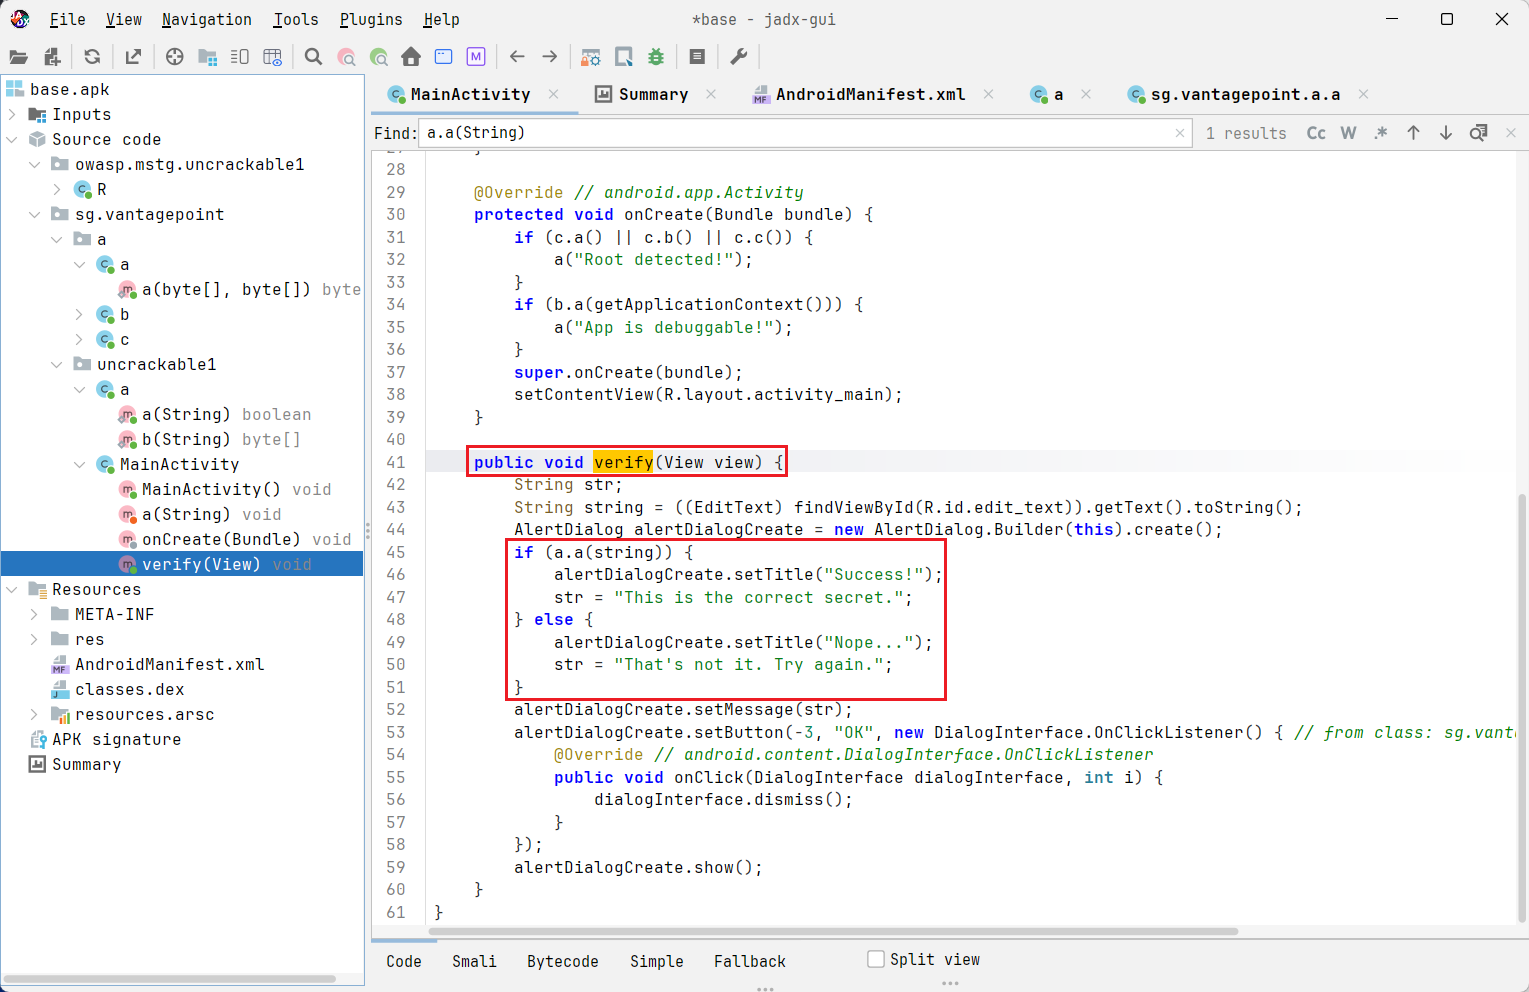The image size is (1529, 992).
Task: Expand the META-INF resources folder
Action: pyautogui.click(x=34, y=615)
